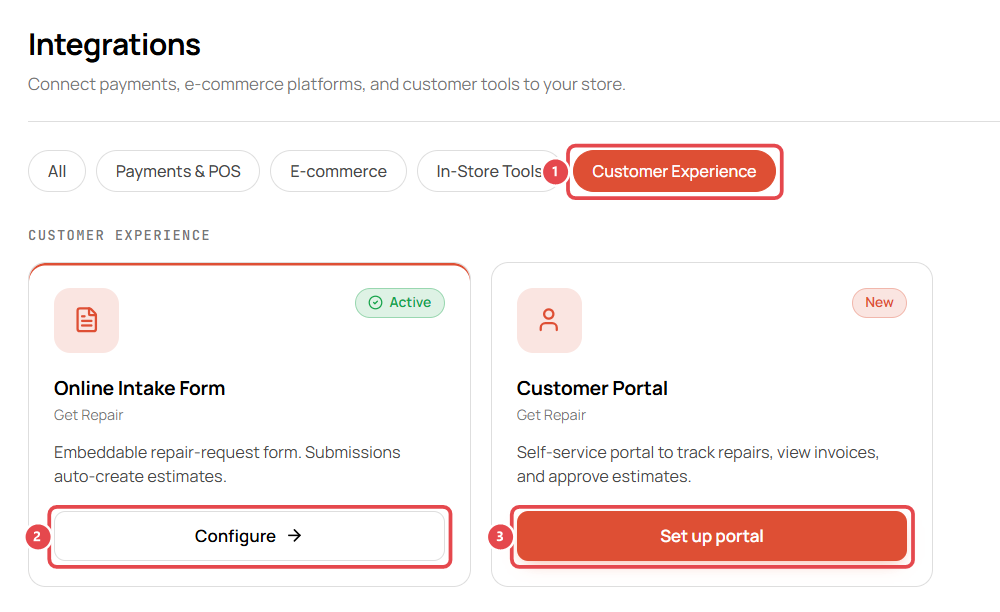Image resolution: width=1000 pixels, height=612 pixels.
Task: Click the 'Connect payments, e-commerce platforms' subtitle
Action: point(327,84)
